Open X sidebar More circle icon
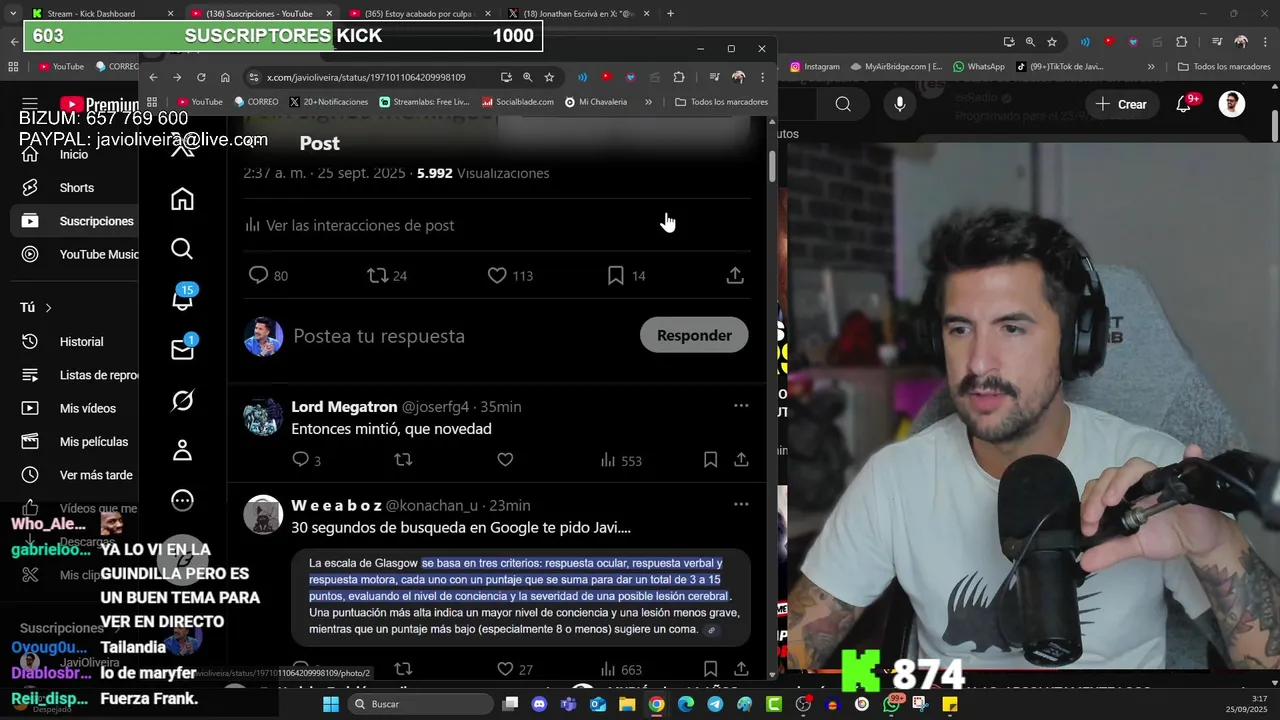This screenshot has height=720, width=1280. pyautogui.click(x=182, y=500)
